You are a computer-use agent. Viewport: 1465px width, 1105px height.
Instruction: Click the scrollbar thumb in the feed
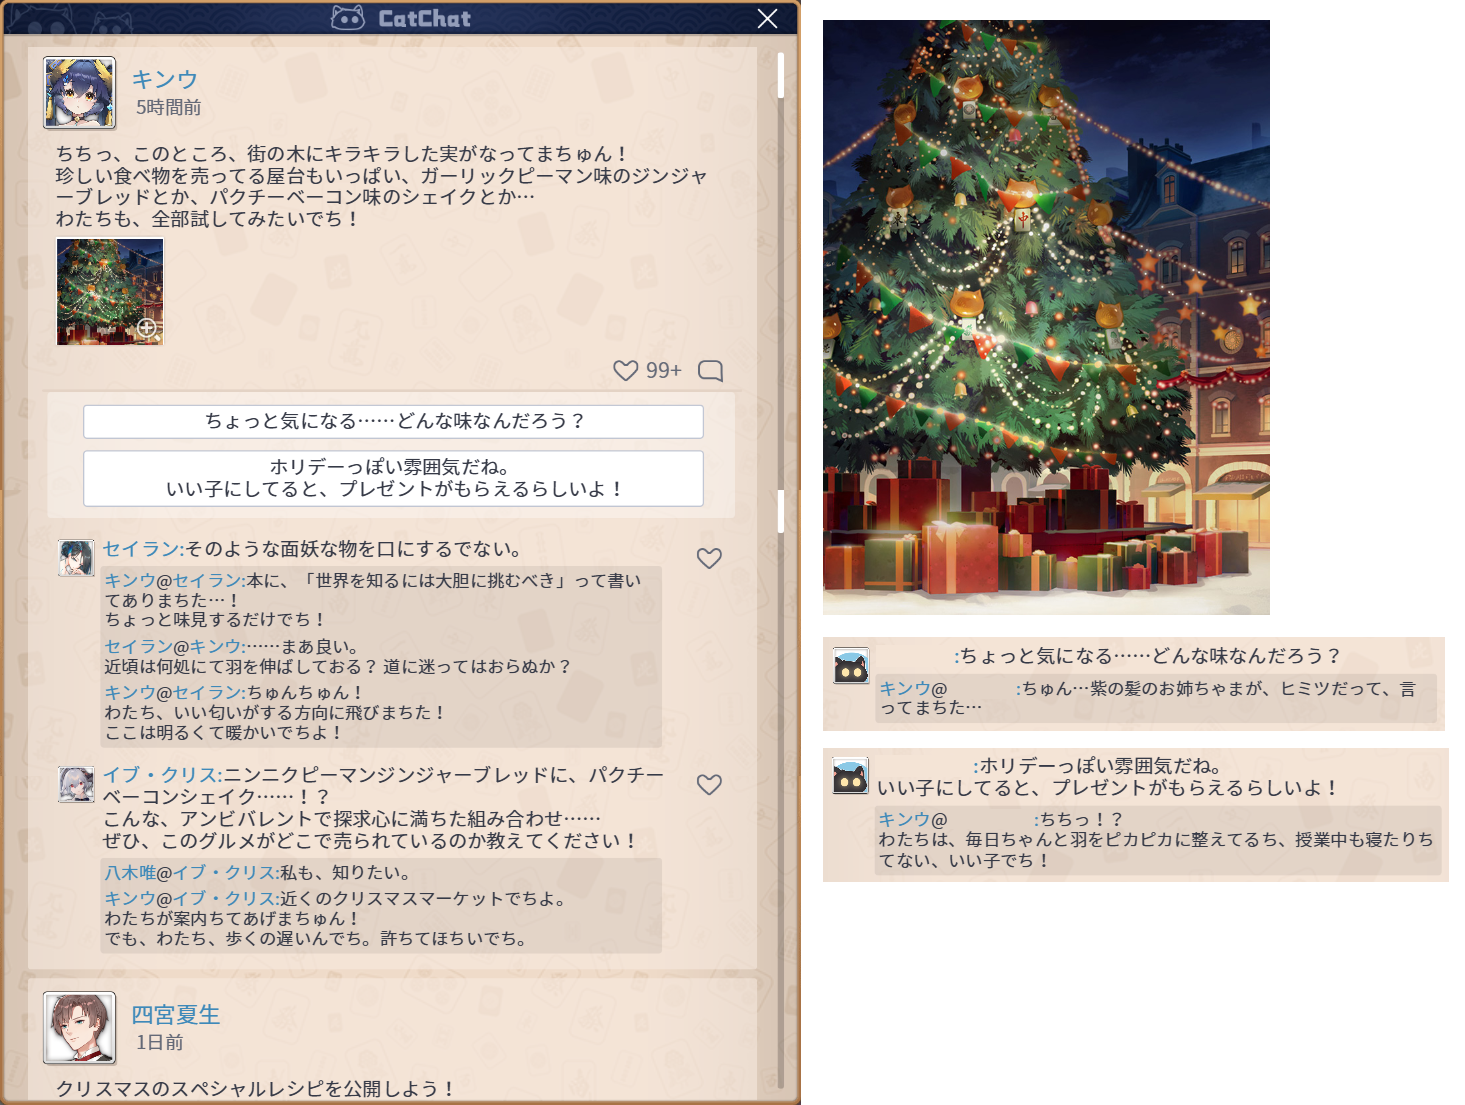point(780,75)
